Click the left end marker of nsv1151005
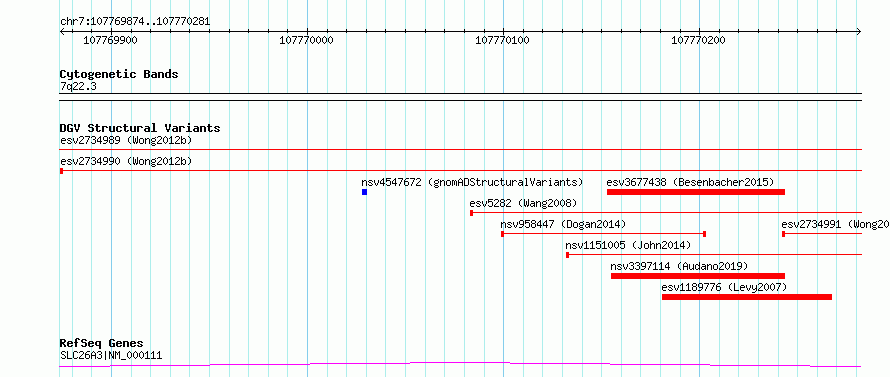 pos(567,255)
